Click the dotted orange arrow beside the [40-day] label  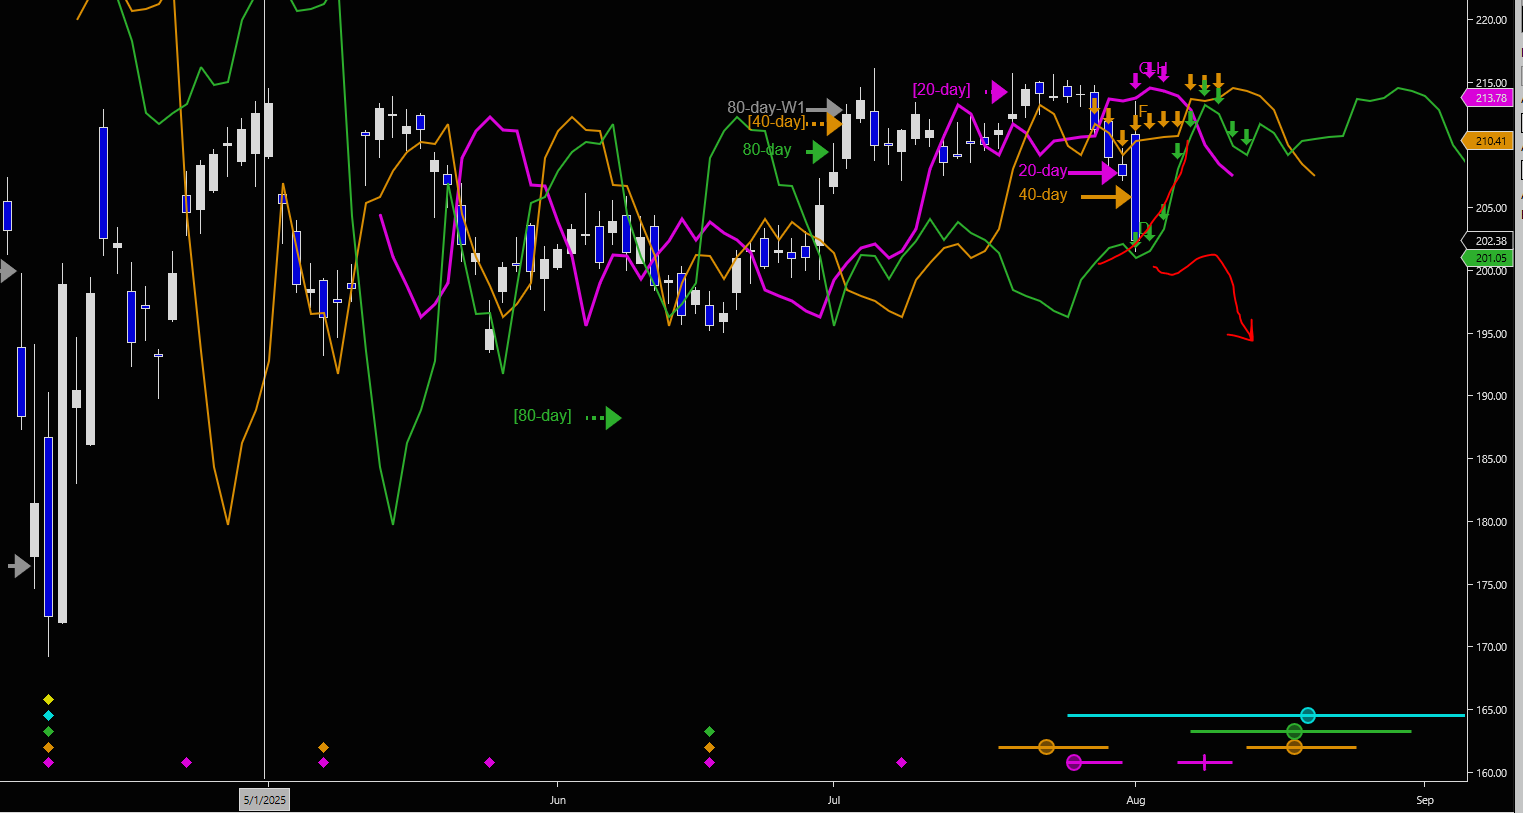click(826, 123)
